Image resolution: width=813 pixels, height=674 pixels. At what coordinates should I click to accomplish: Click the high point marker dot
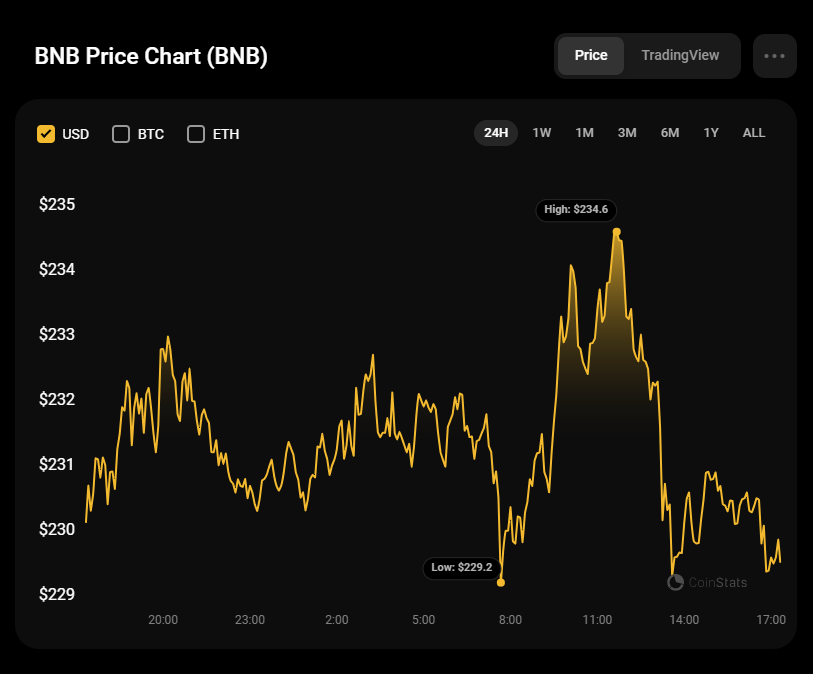[x=617, y=232]
